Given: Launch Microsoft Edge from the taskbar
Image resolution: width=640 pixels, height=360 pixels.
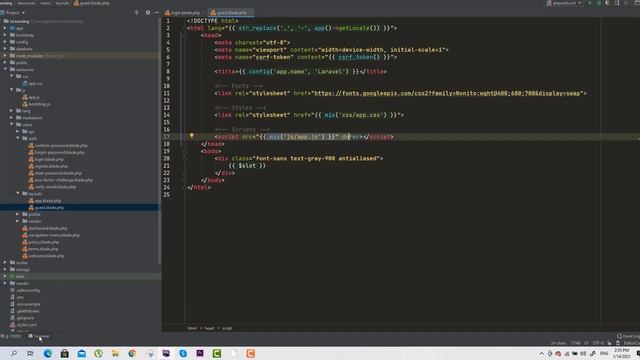Looking at the screenshot, I should [47, 353].
